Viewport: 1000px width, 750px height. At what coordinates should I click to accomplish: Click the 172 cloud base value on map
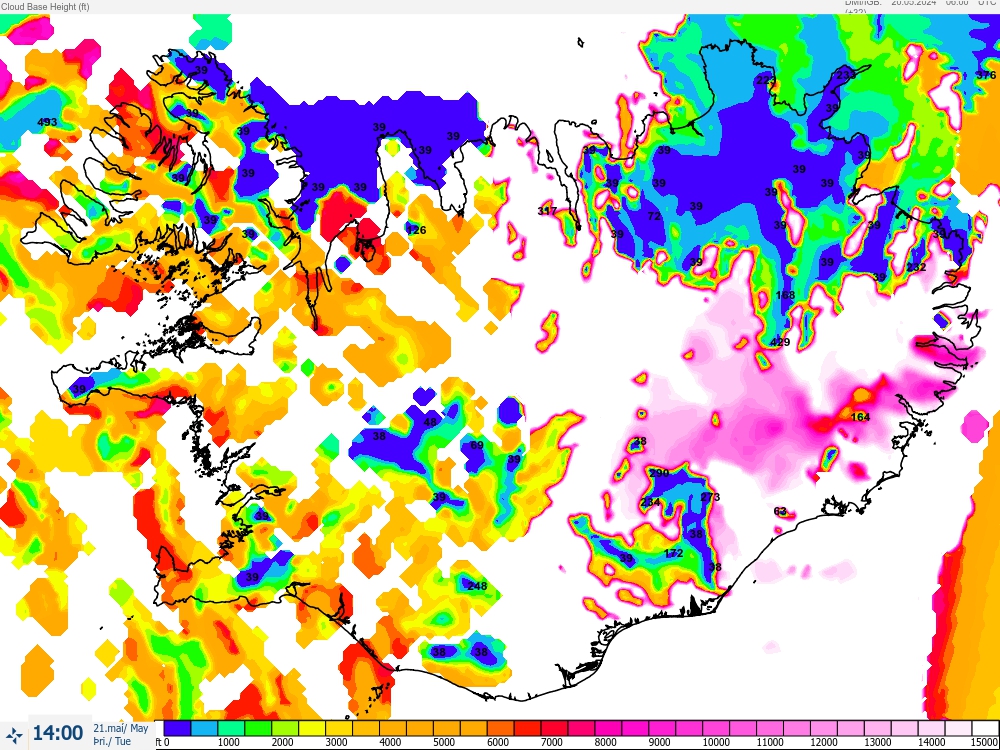673,553
